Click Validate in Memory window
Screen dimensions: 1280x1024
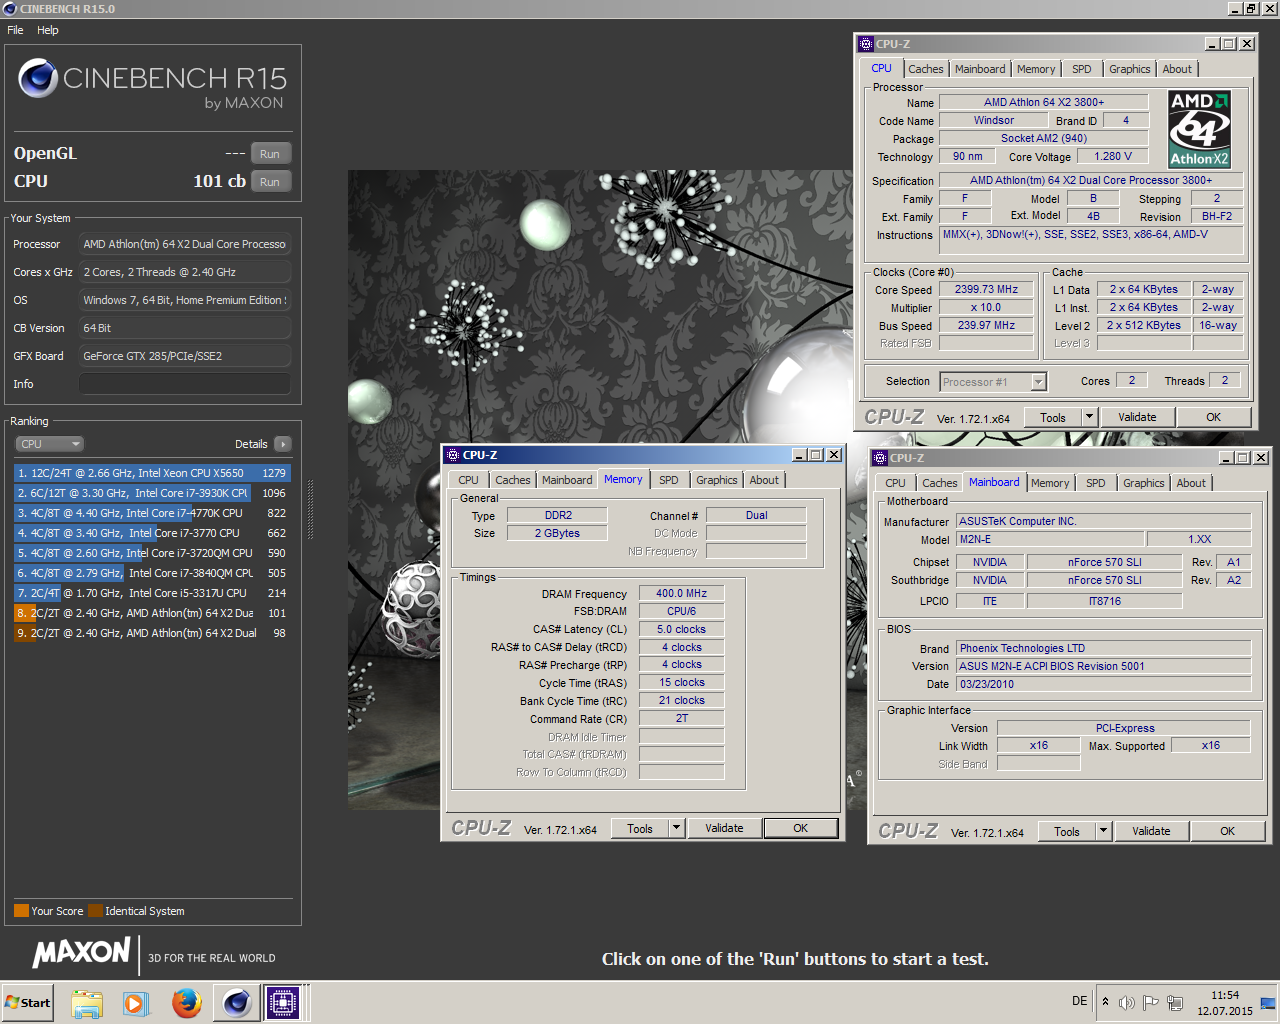pyautogui.click(x=724, y=829)
